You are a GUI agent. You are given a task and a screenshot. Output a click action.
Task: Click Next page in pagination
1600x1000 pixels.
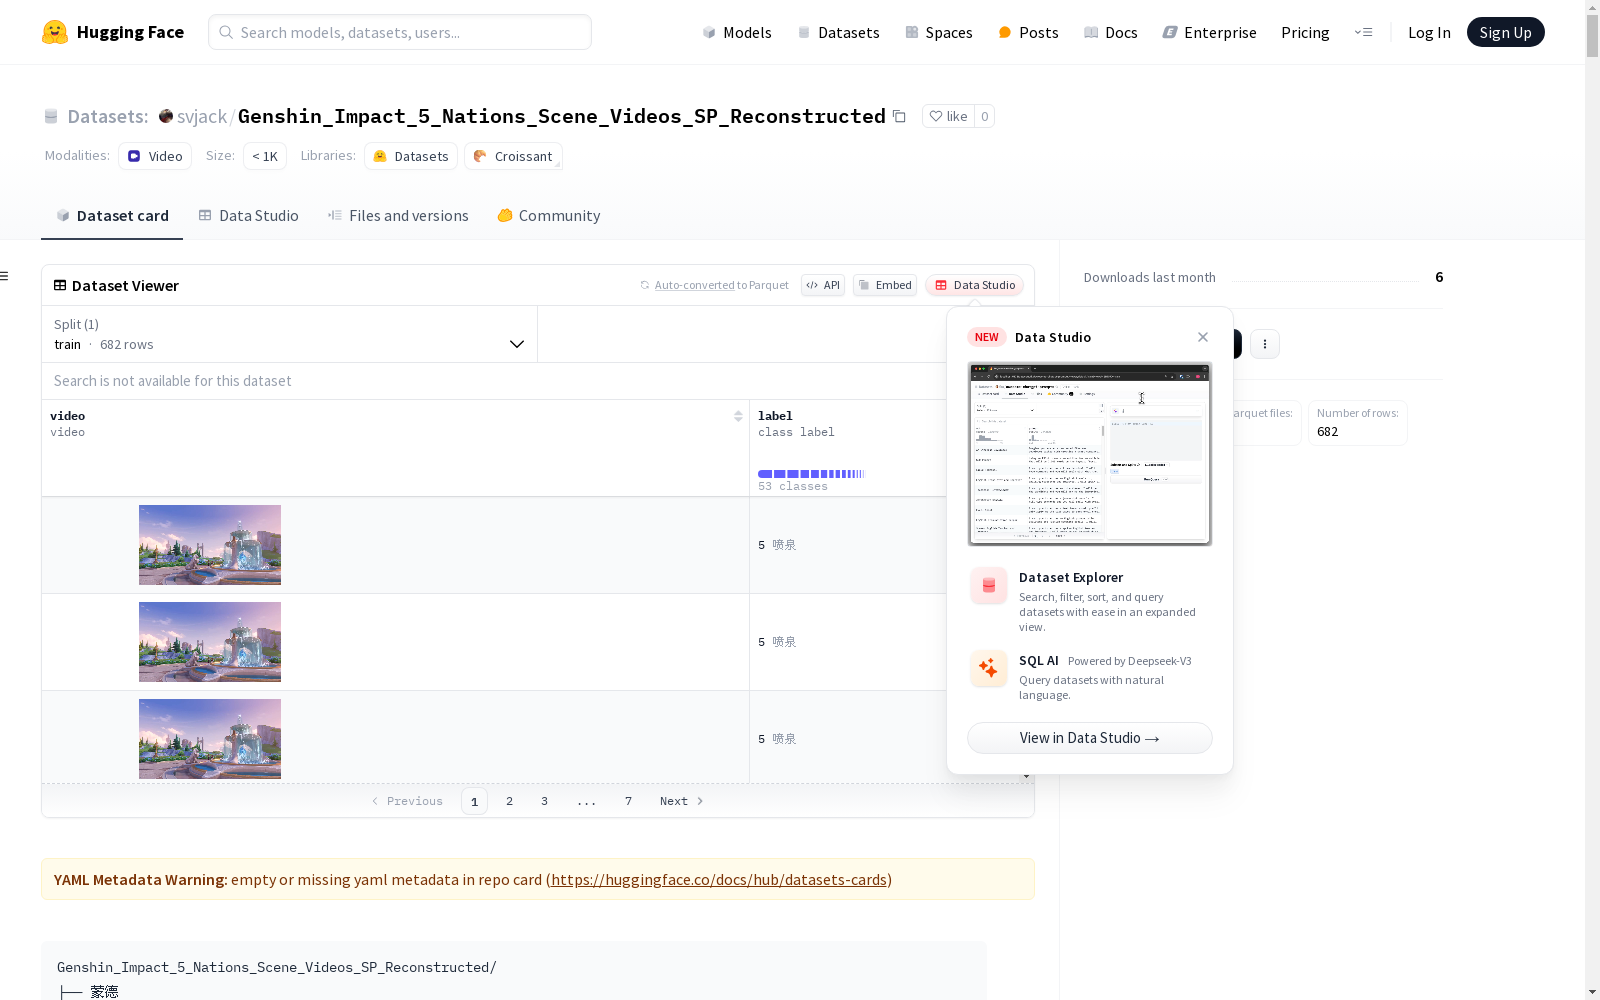tap(682, 801)
